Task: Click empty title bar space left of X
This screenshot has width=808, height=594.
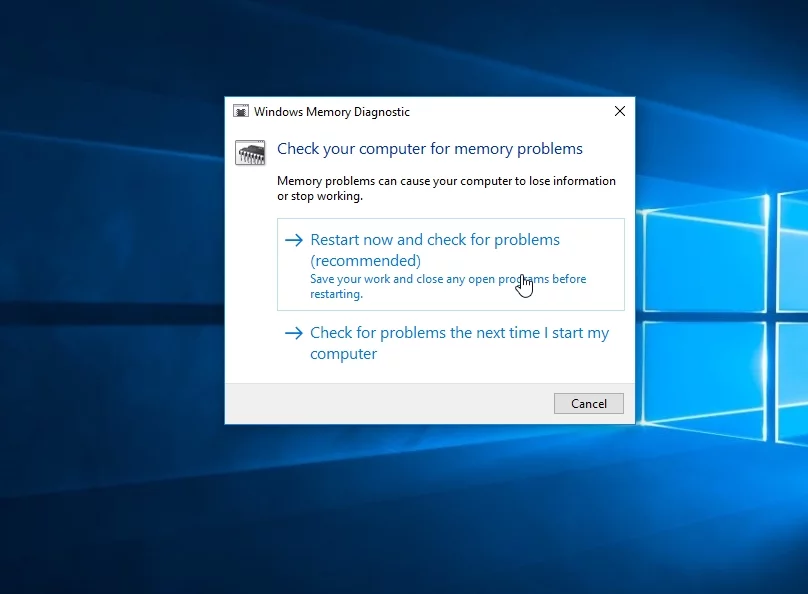Action: (508, 111)
